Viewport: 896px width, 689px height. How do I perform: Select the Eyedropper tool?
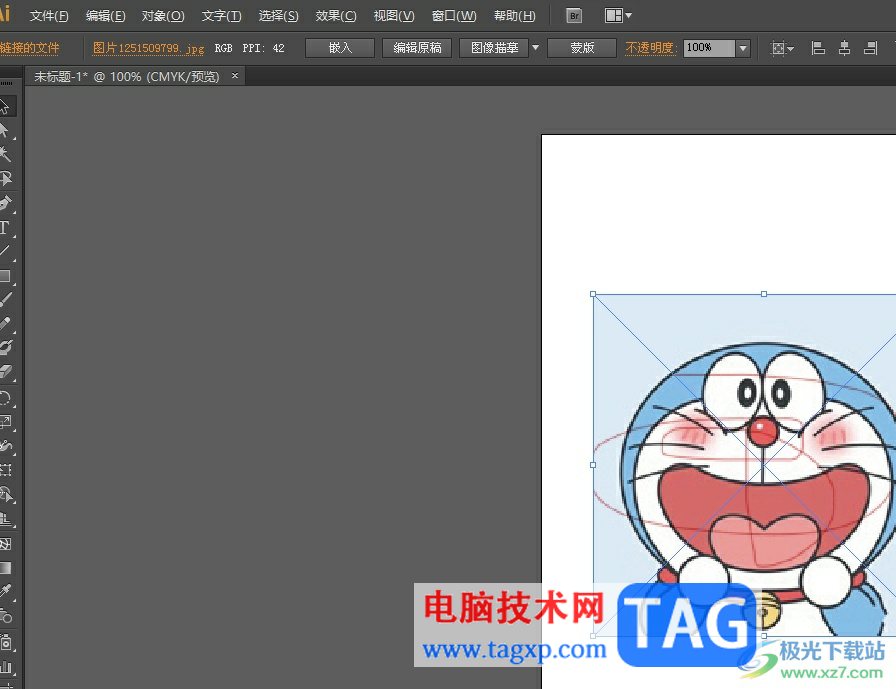5,592
